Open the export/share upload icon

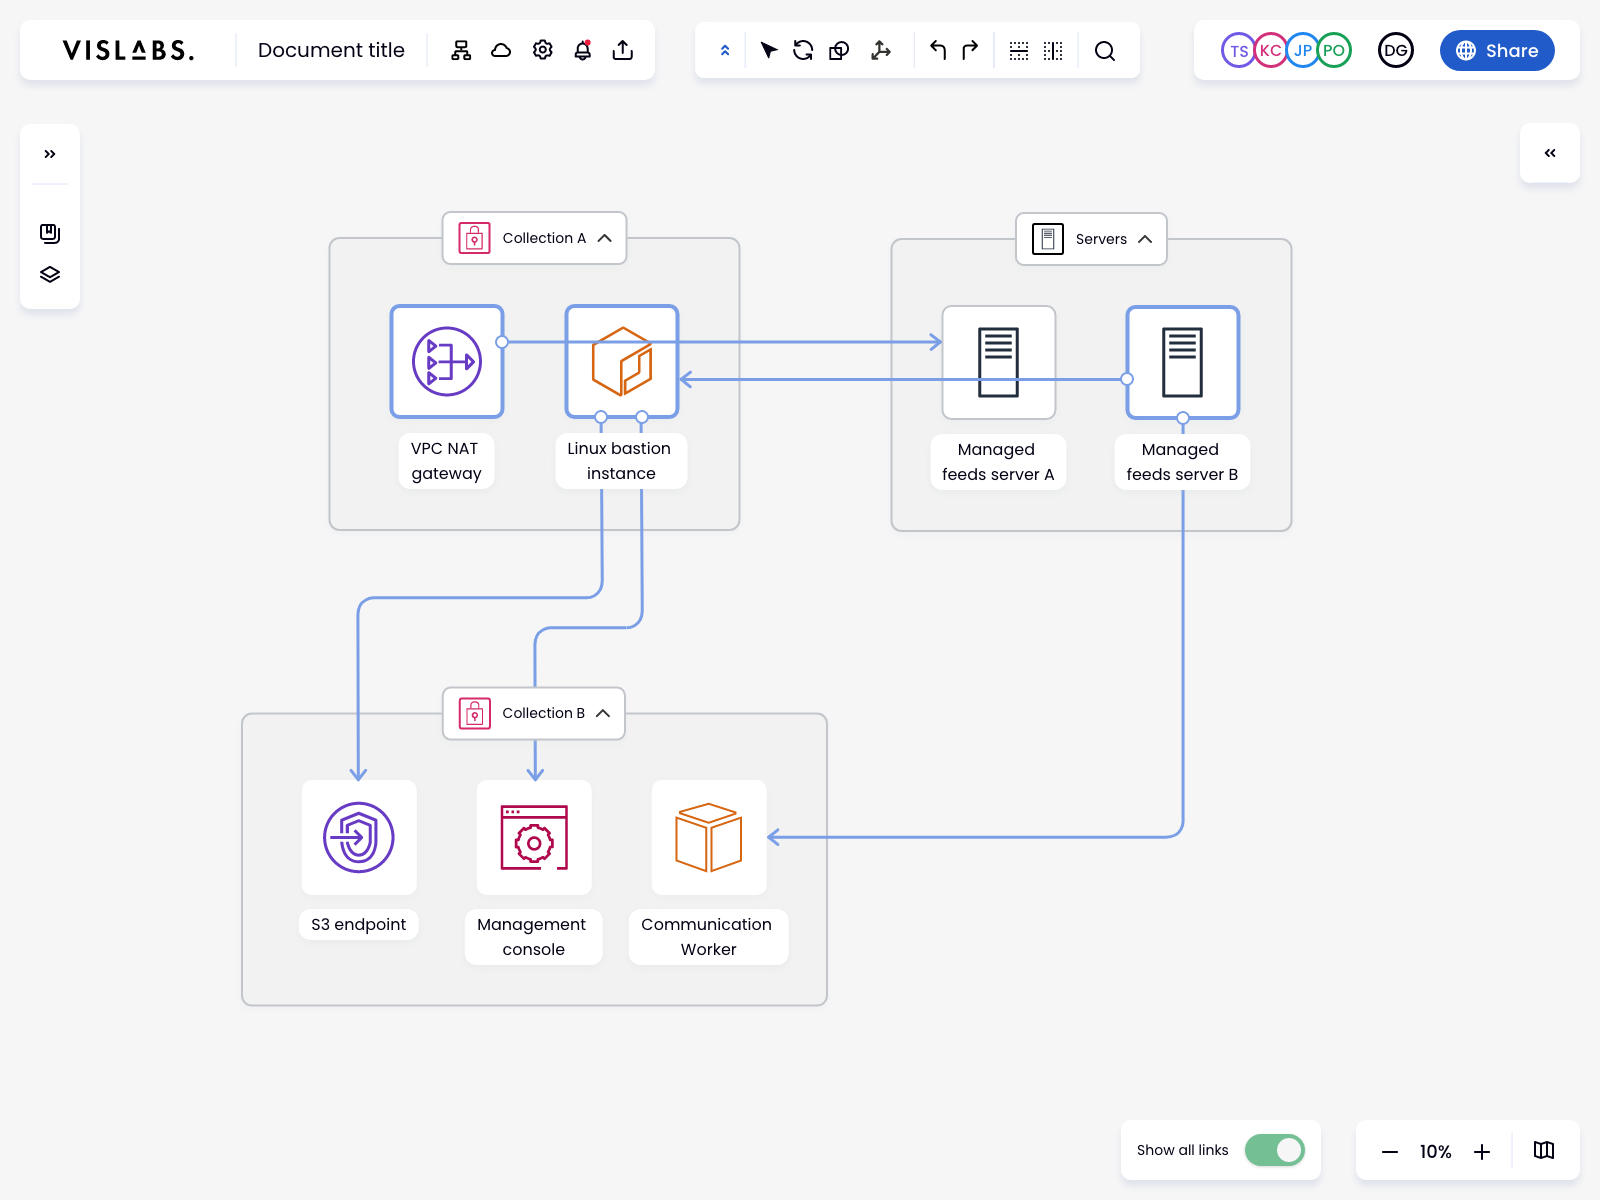coord(623,50)
